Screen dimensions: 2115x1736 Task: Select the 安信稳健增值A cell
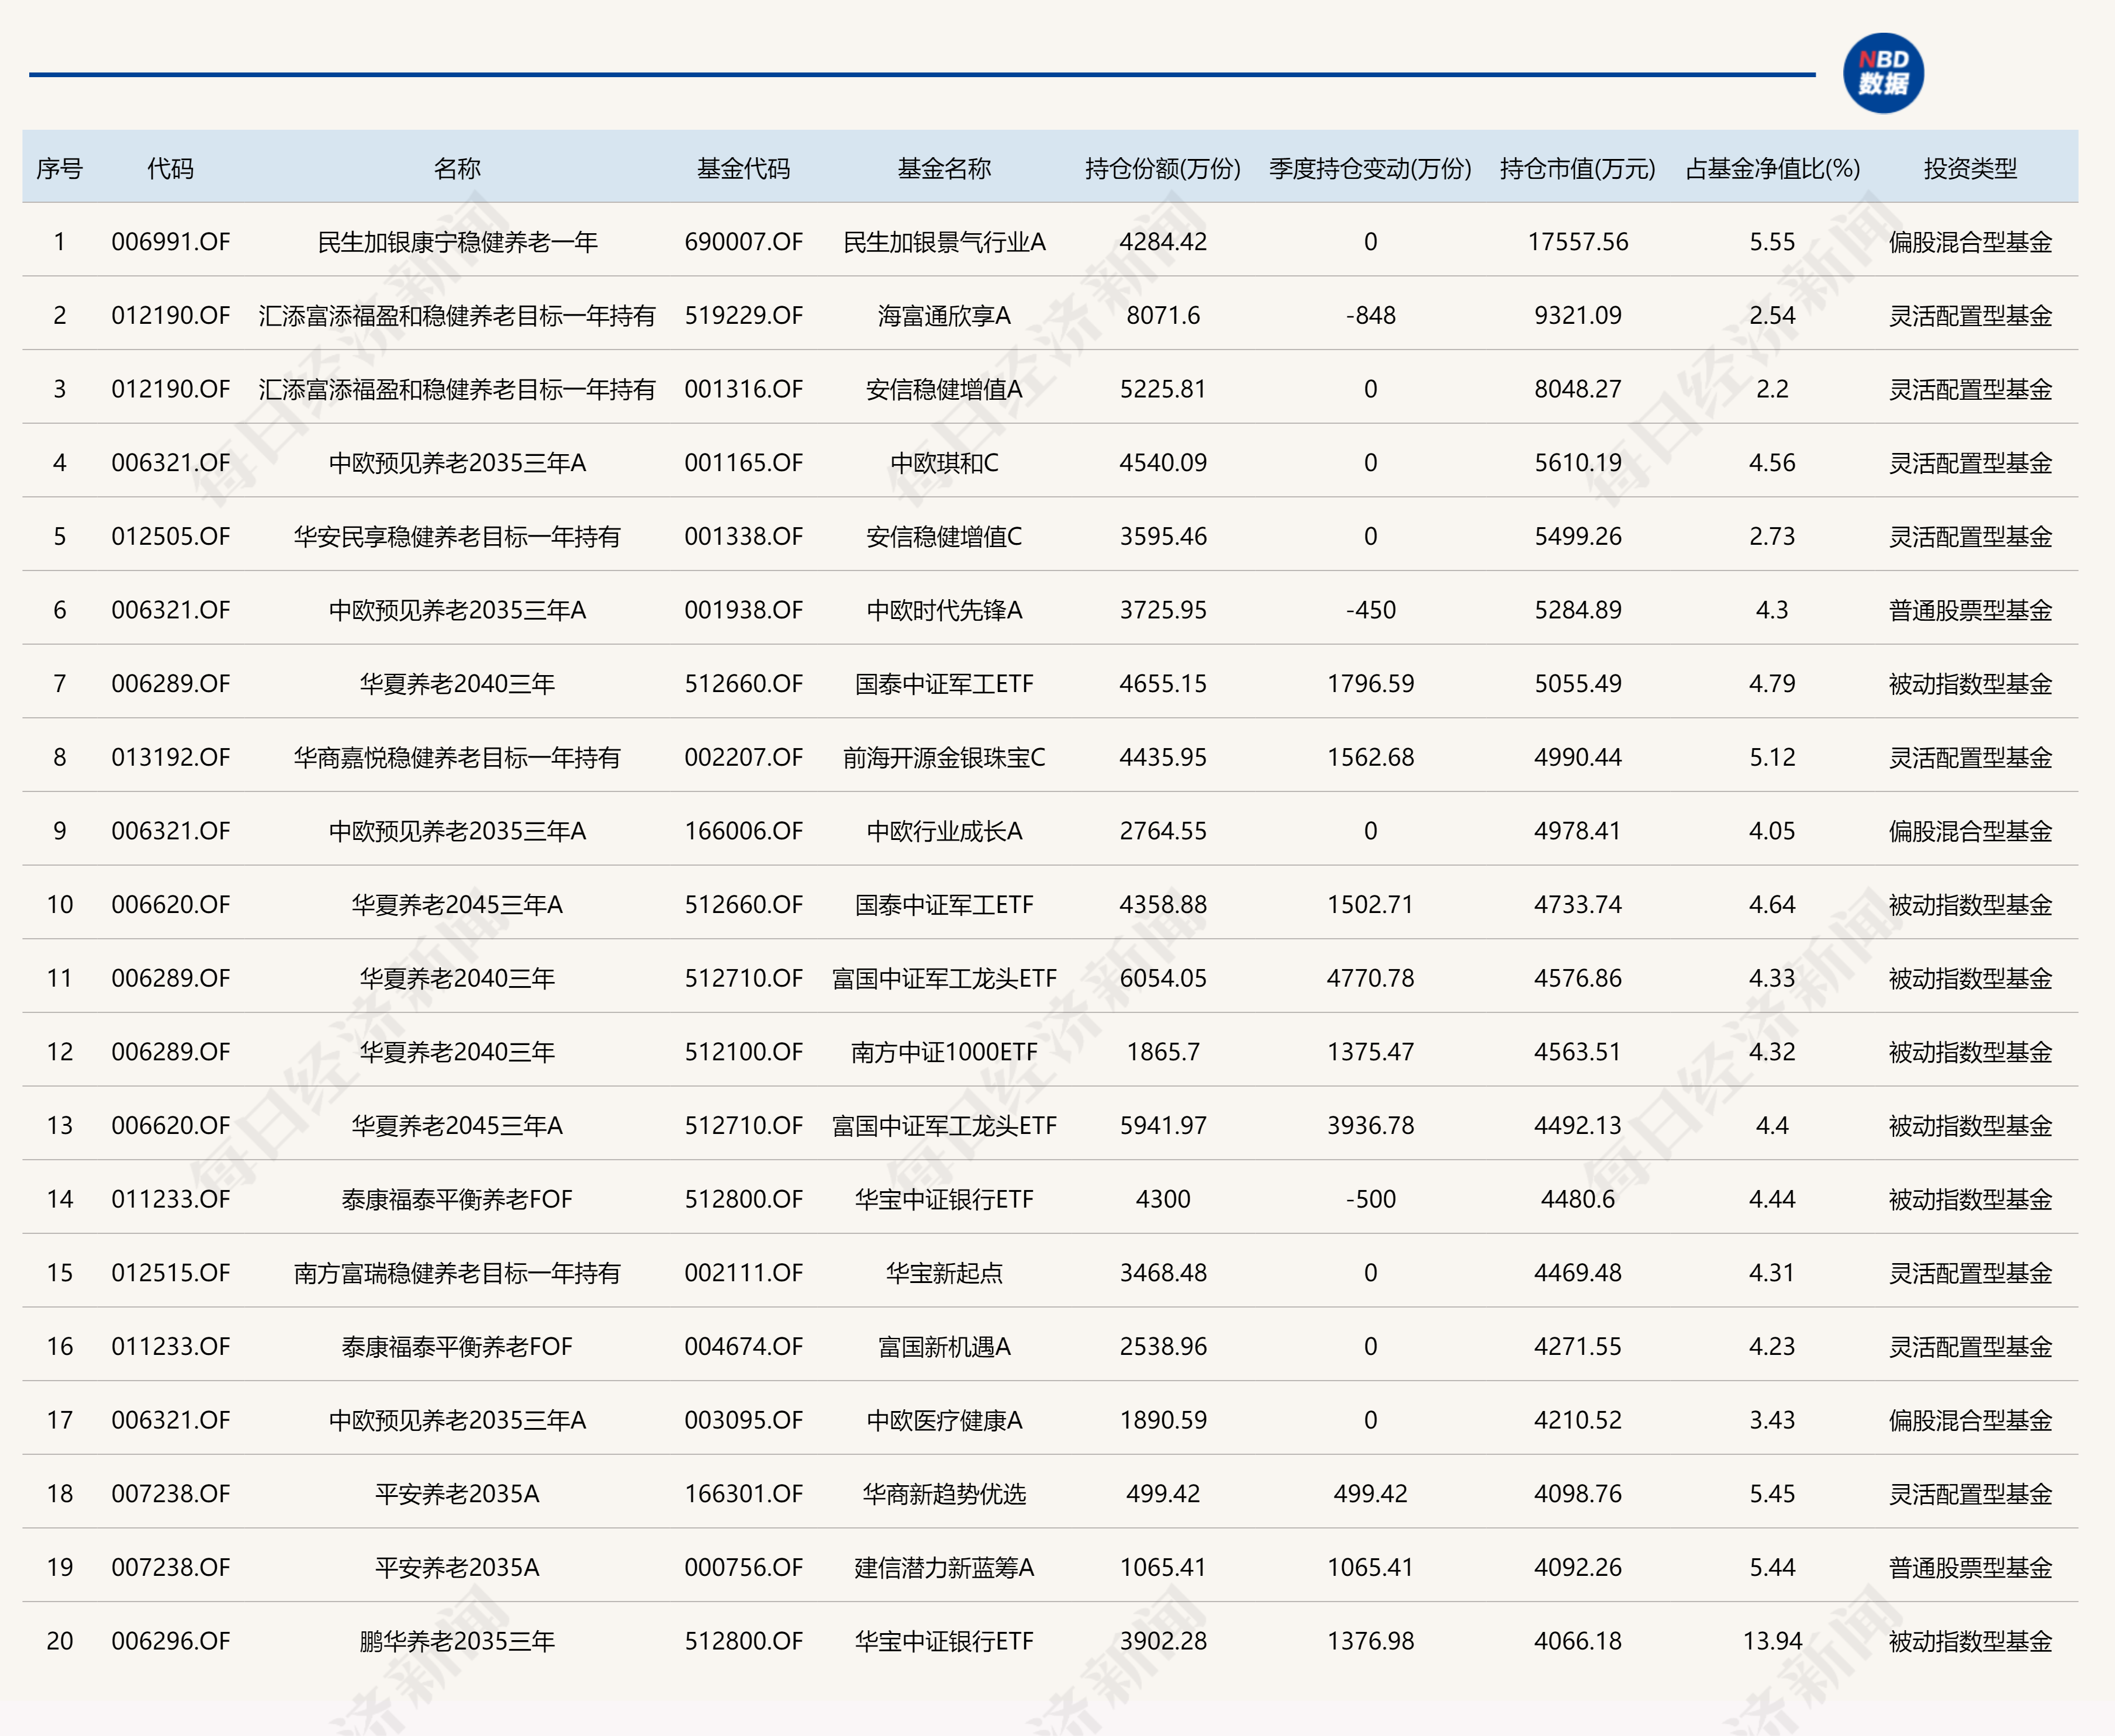[x=944, y=389]
